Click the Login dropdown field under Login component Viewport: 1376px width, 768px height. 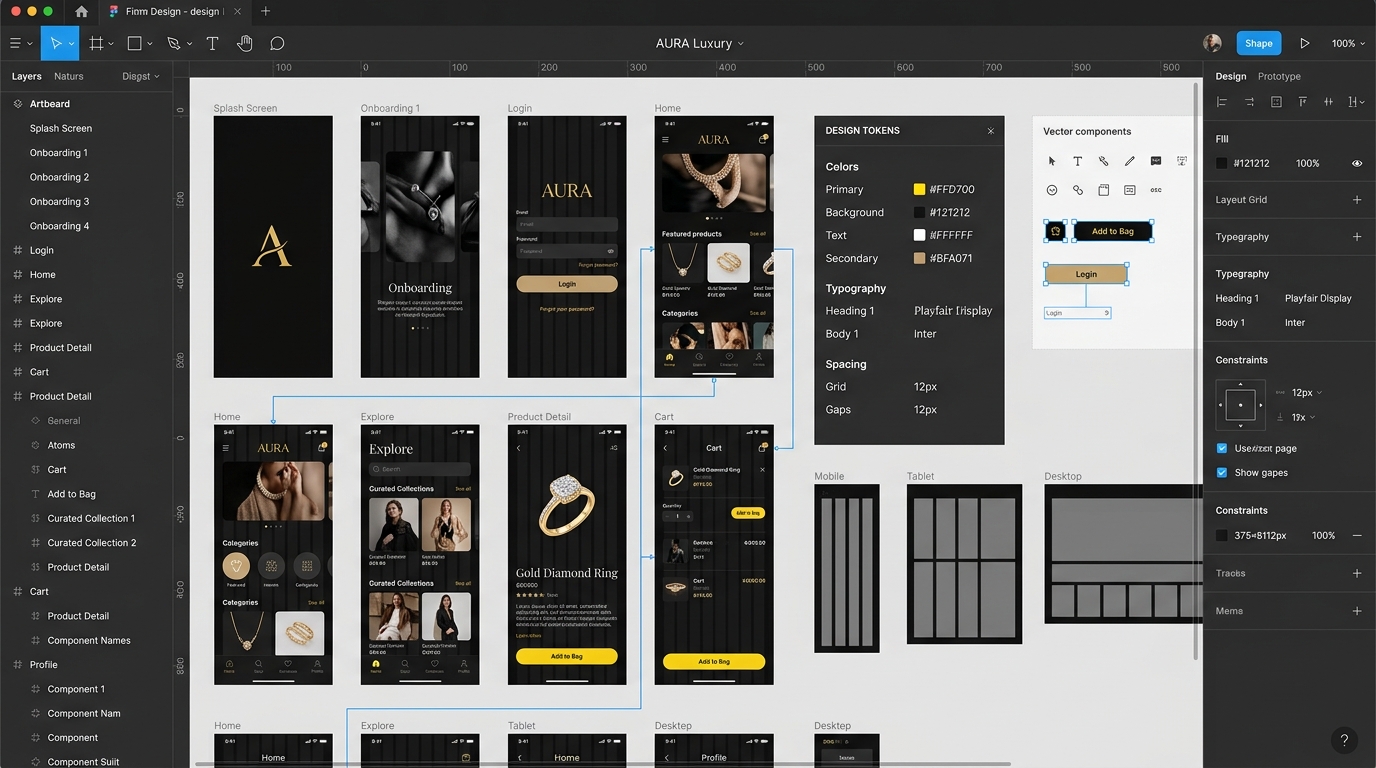point(1078,313)
